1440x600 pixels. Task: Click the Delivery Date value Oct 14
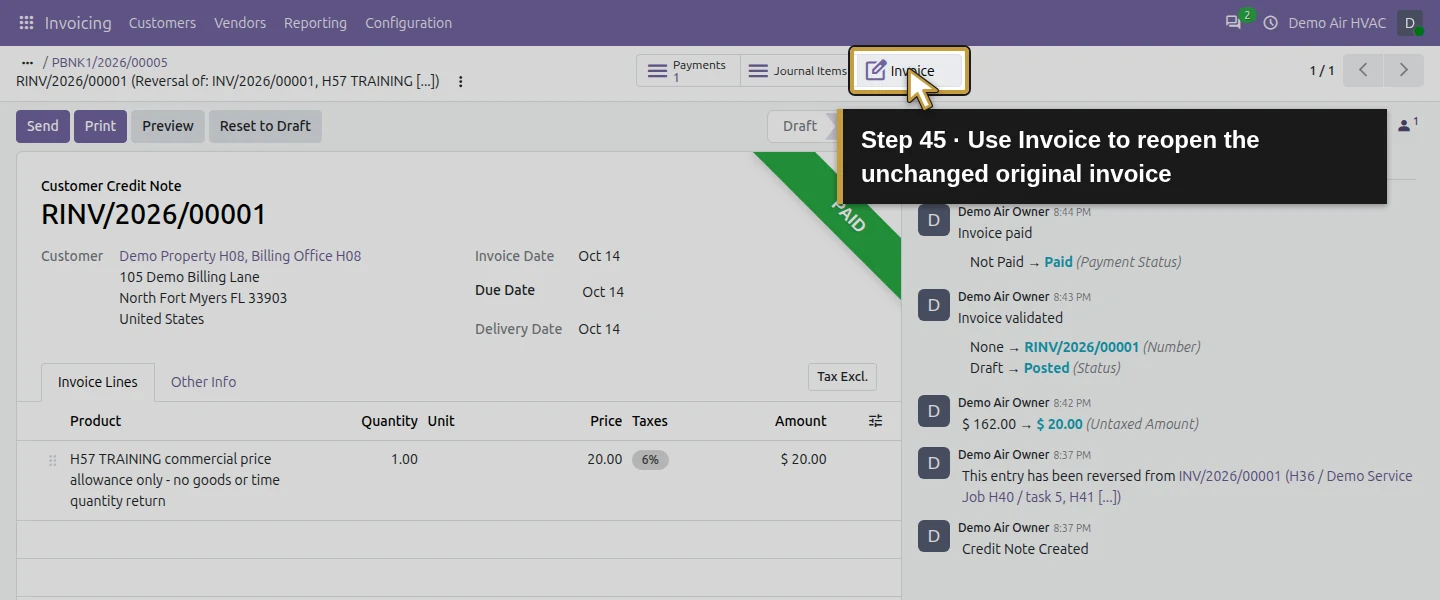(x=599, y=329)
